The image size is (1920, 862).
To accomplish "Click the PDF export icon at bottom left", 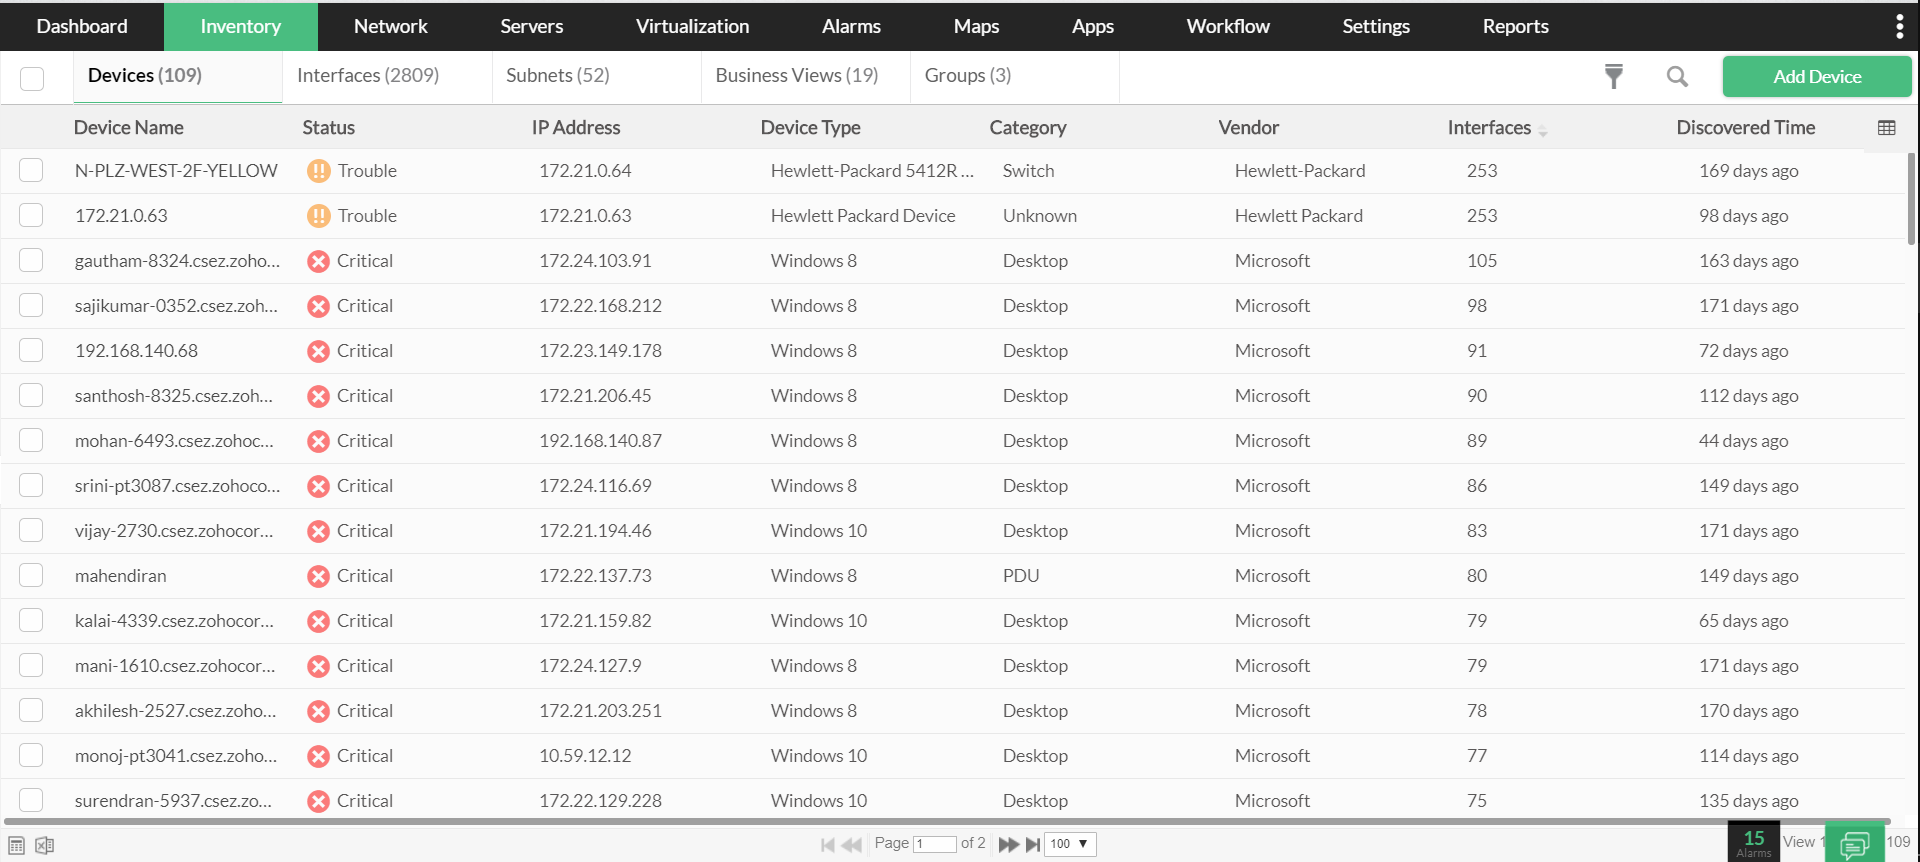I will [17, 845].
